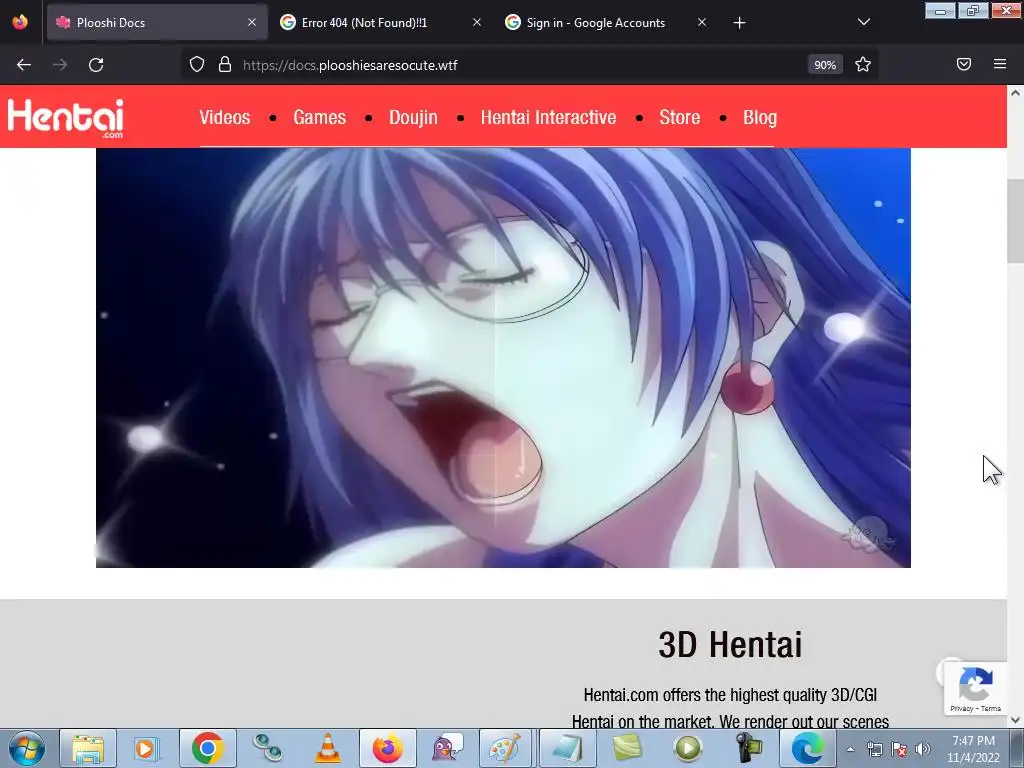Image resolution: width=1024 pixels, height=768 pixels.
Task: Bookmark this page with the star icon
Action: 863,65
